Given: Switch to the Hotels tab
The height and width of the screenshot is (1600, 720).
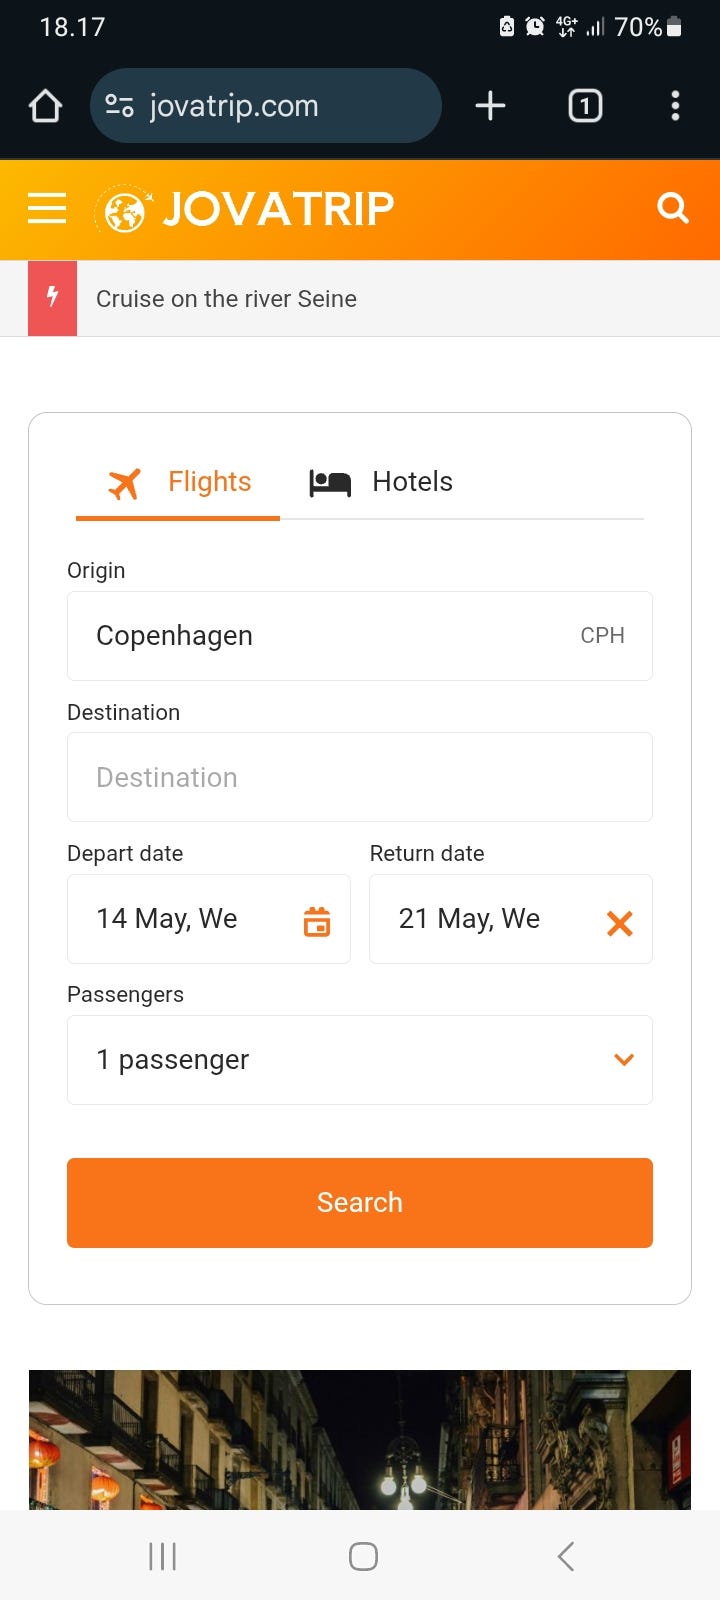Looking at the screenshot, I should 382,482.
